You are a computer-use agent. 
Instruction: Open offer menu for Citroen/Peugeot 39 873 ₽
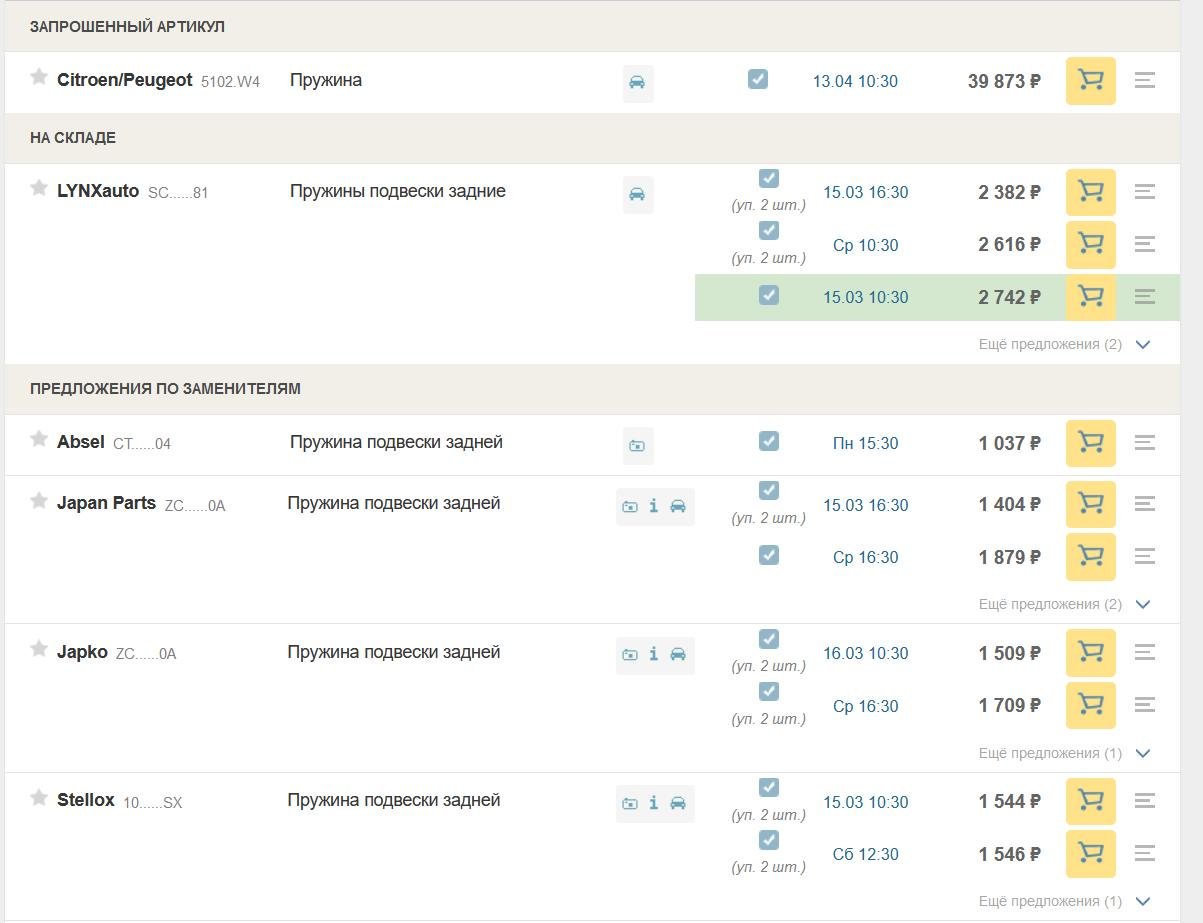(x=1145, y=81)
